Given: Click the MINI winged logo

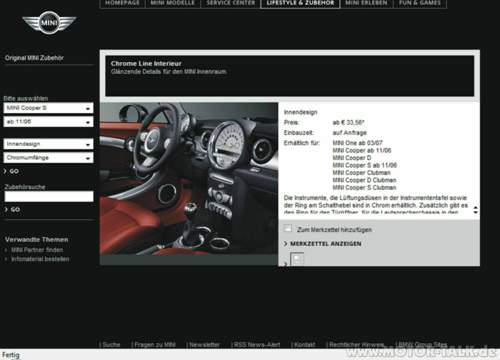Looking at the screenshot, I should click(x=49, y=23).
